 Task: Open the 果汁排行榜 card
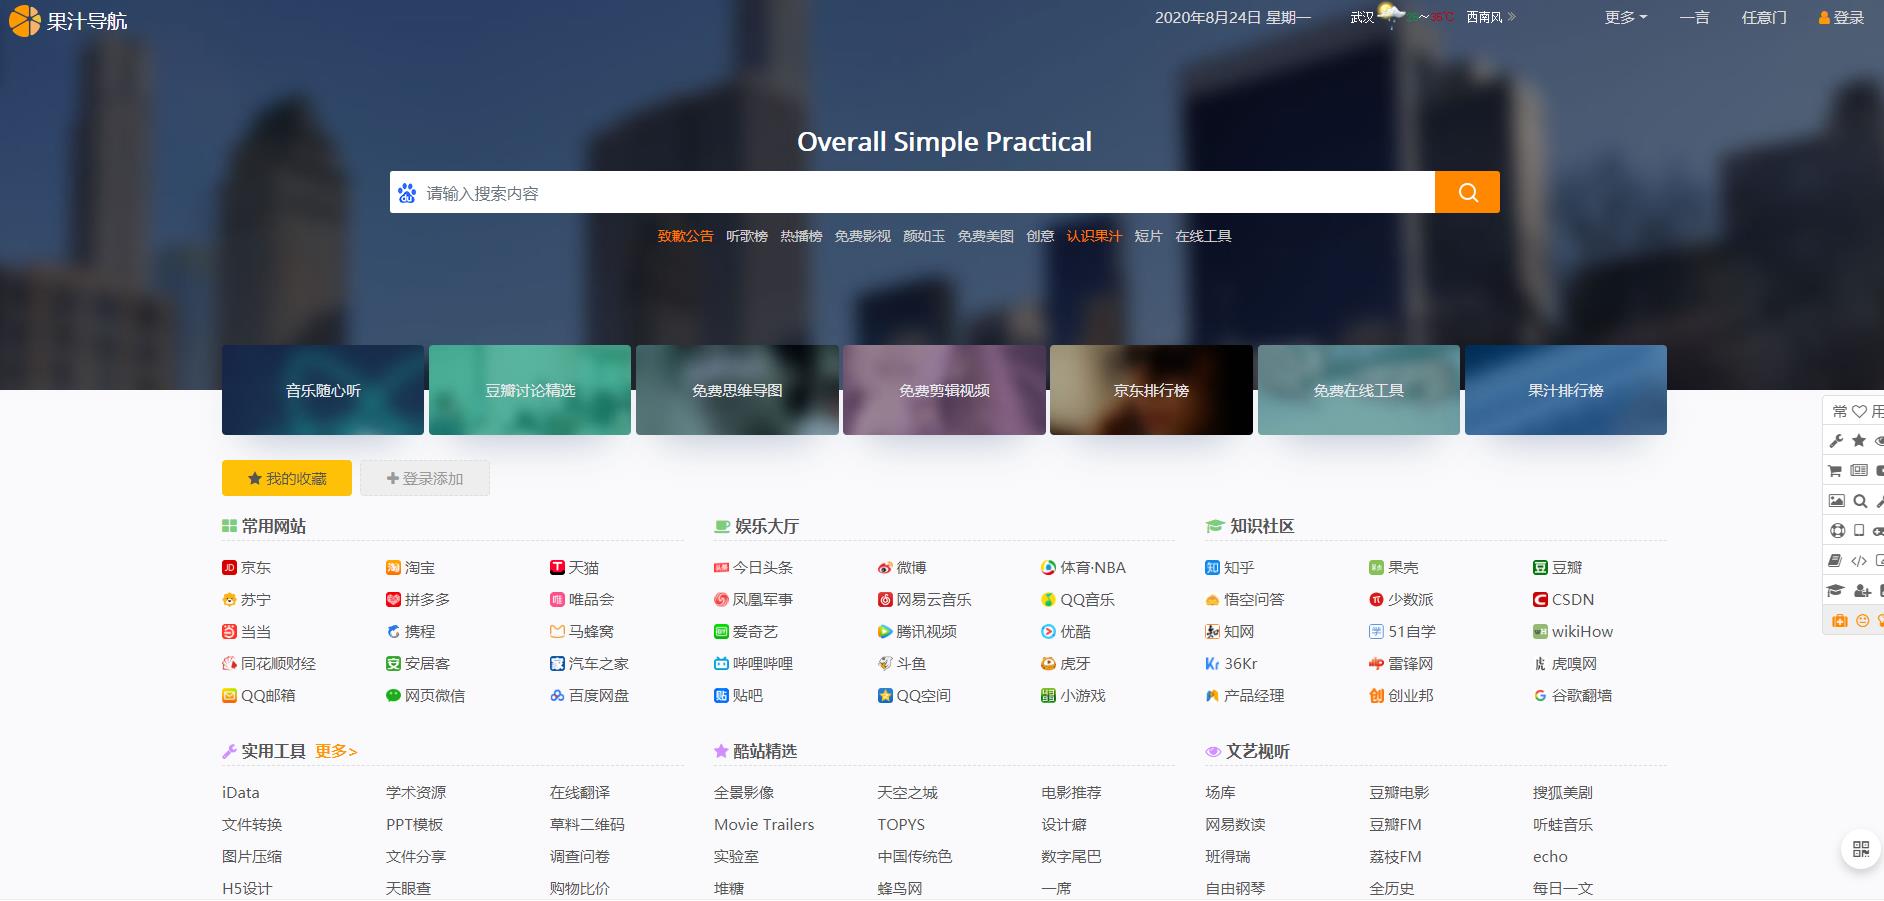click(x=1566, y=390)
